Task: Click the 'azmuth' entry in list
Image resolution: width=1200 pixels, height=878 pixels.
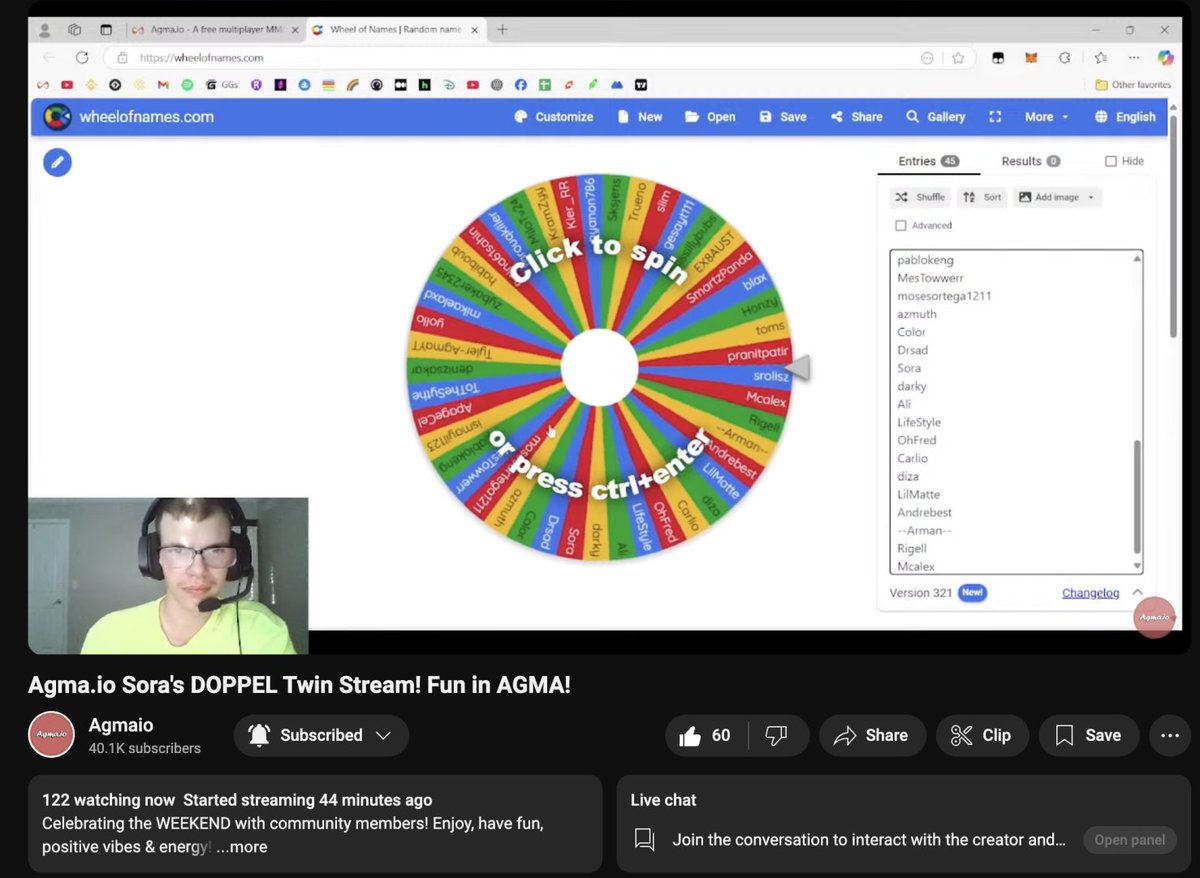Action: (917, 314)
